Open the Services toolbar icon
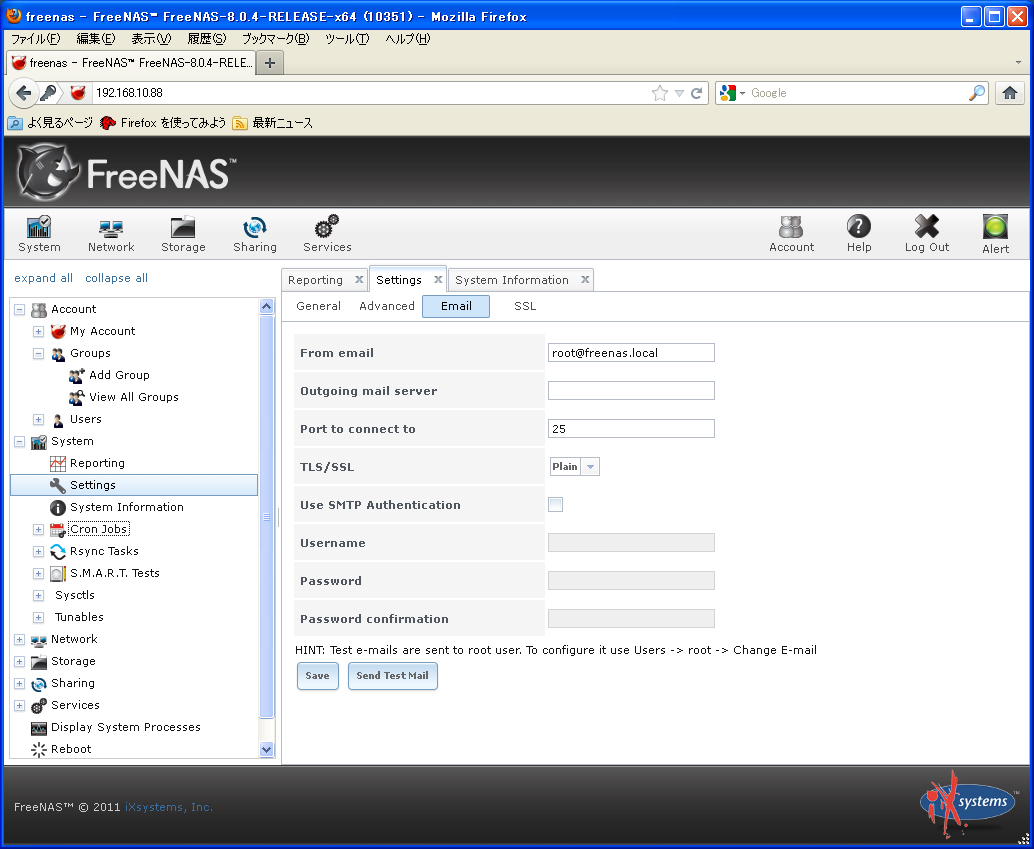The width and height of the screenshot is (1034, 849). (x=327, y=234)
